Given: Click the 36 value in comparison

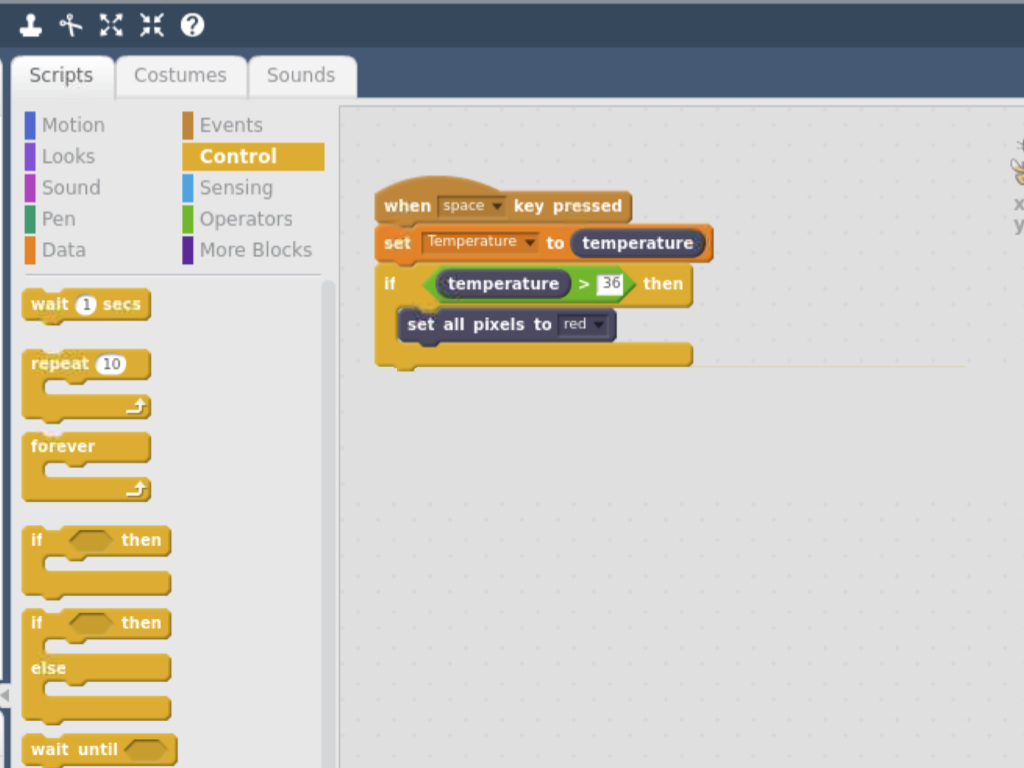Looking at the screenshot, I should click(x=610, y=283).
